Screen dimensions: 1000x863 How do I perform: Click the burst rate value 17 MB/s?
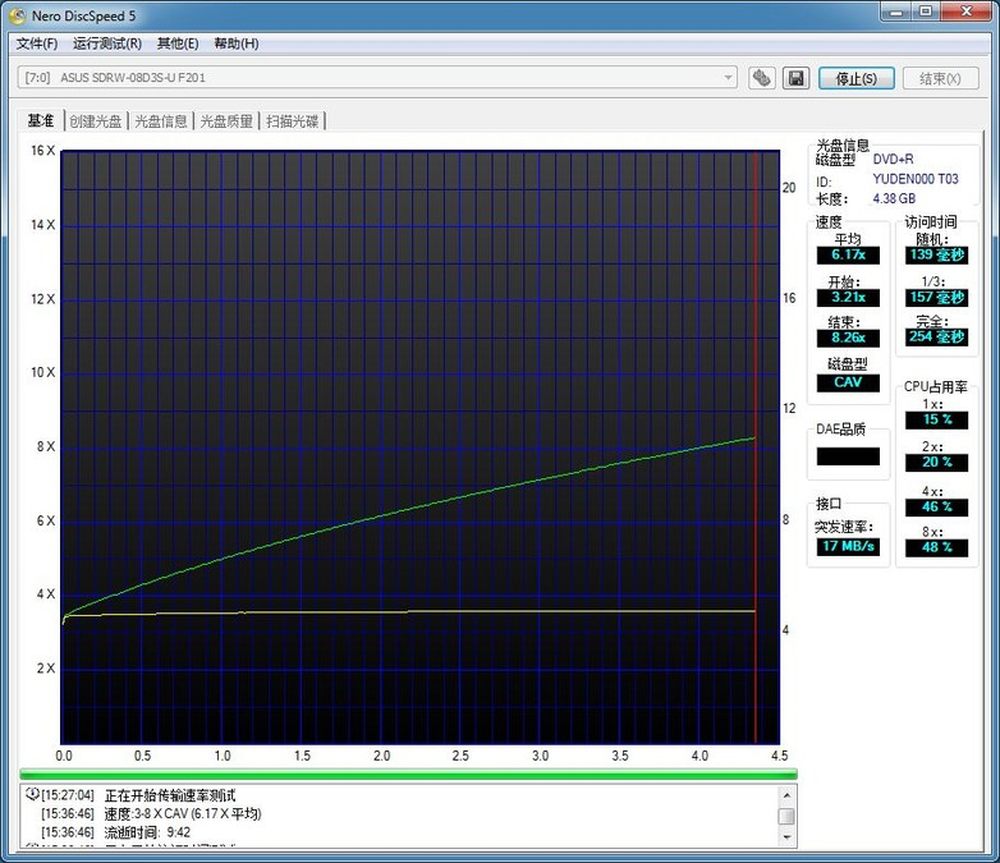click(848, 546)
